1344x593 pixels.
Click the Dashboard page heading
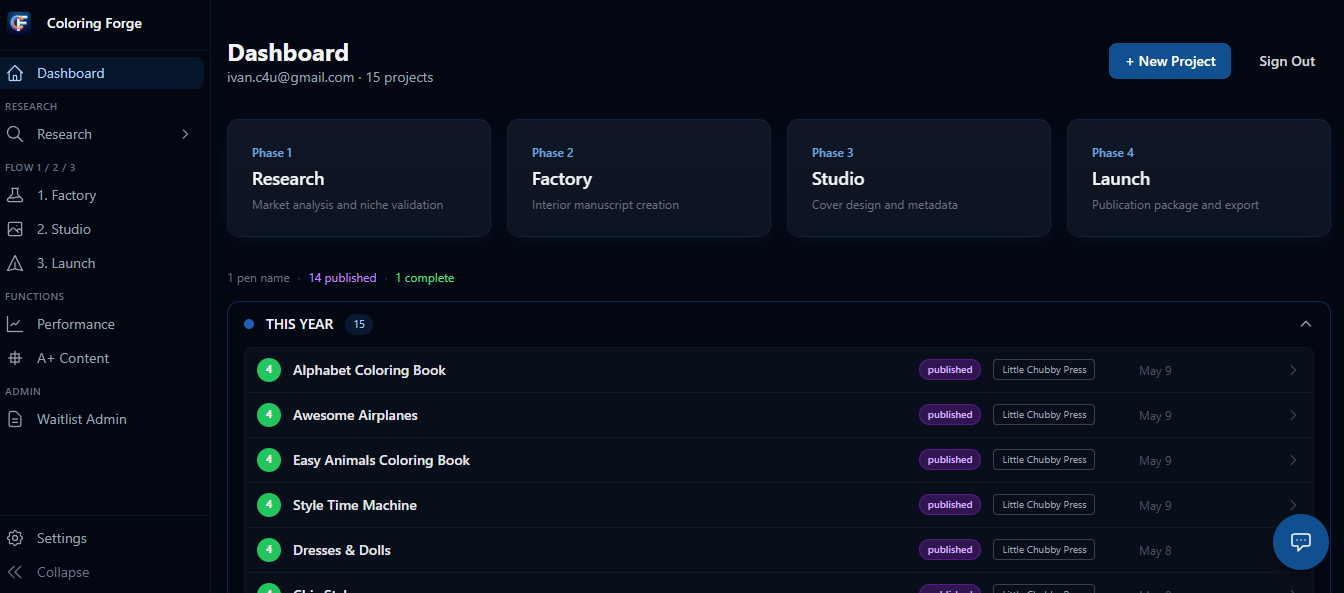click(x=288, y=53)
